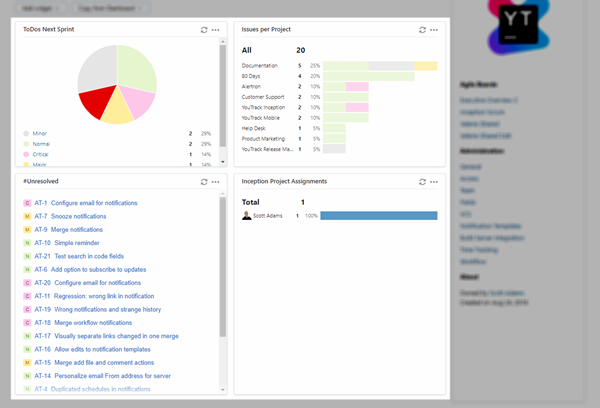Click the YouTrack Mobile project name

tap(261, 118)
